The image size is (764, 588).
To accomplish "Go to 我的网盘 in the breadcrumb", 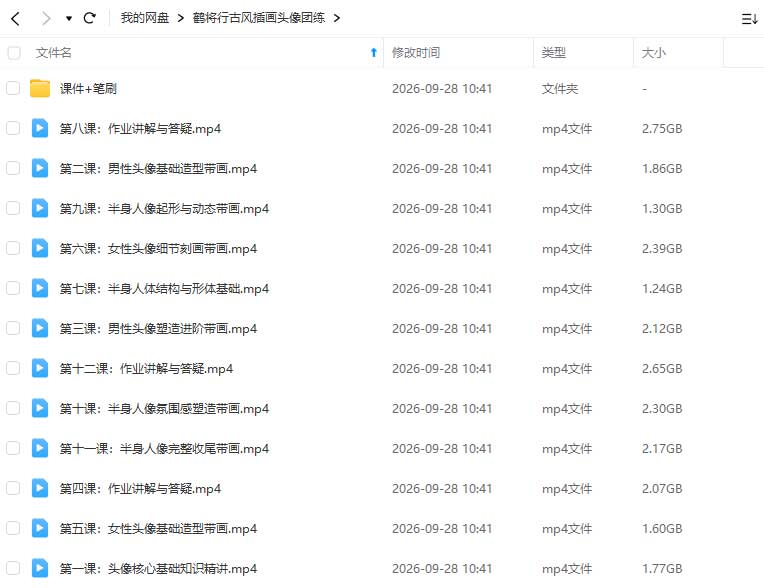I will (x=145, y=18).
